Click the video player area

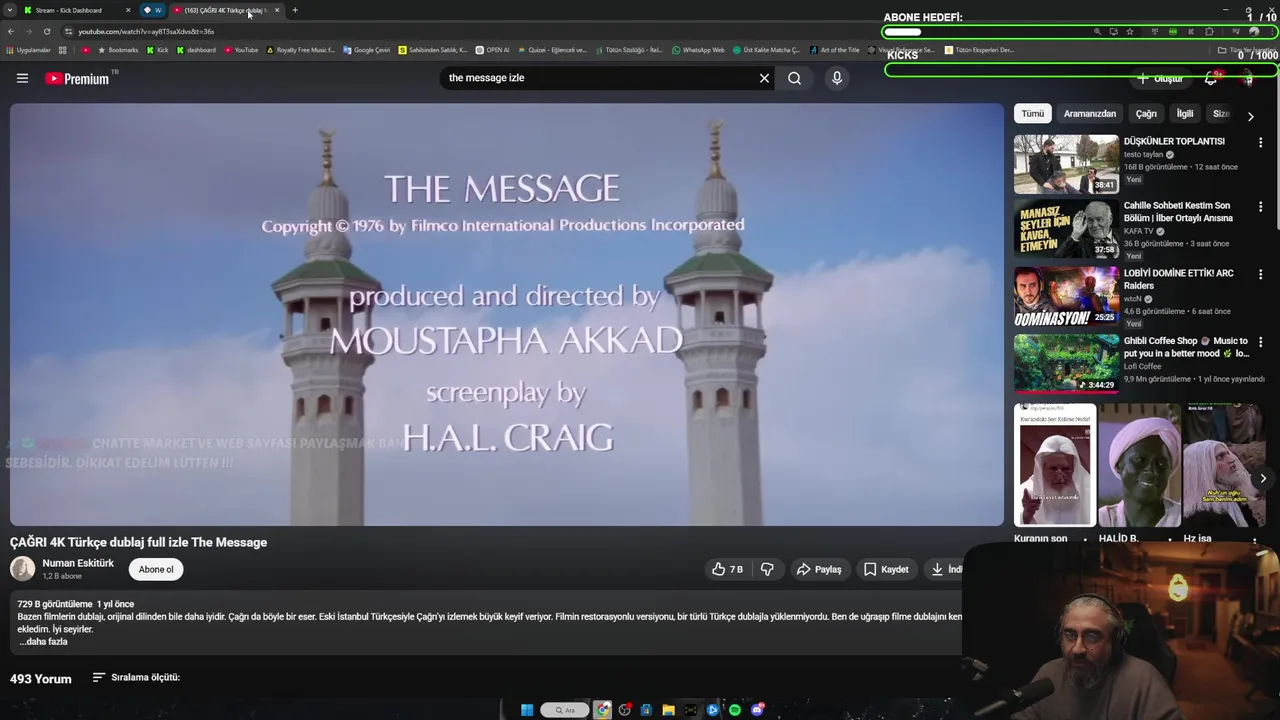point(506,314)
